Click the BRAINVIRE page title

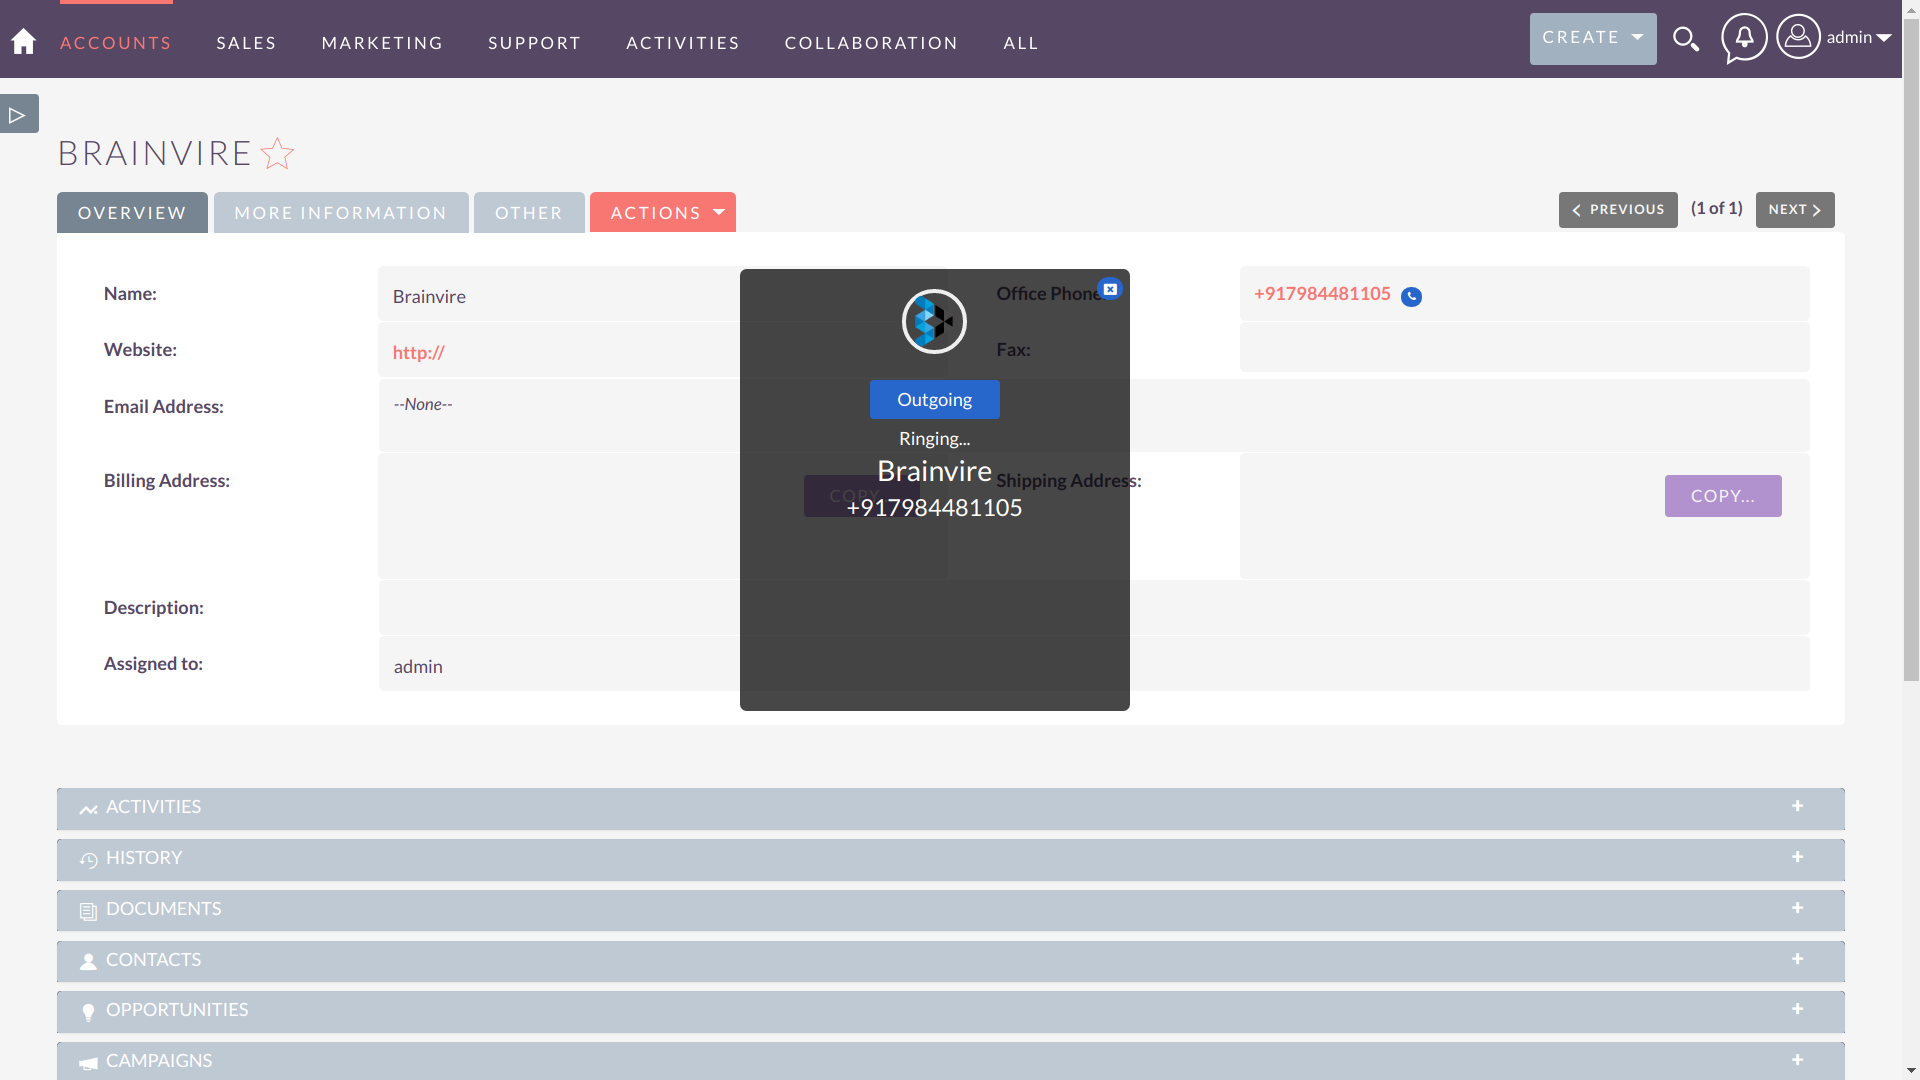155,153
